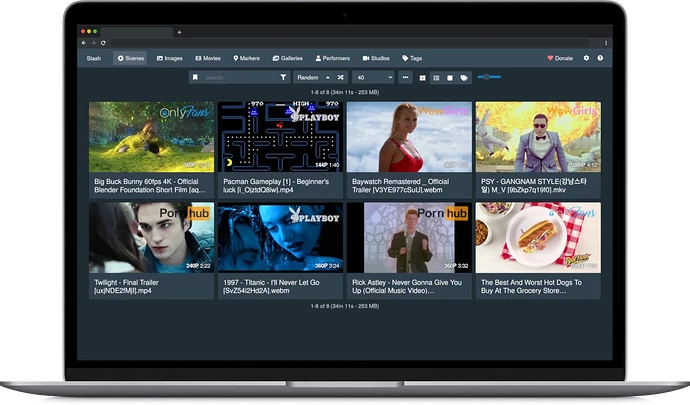Open the help question-mark icon
The image size is (690, 405).
[600, 58]
